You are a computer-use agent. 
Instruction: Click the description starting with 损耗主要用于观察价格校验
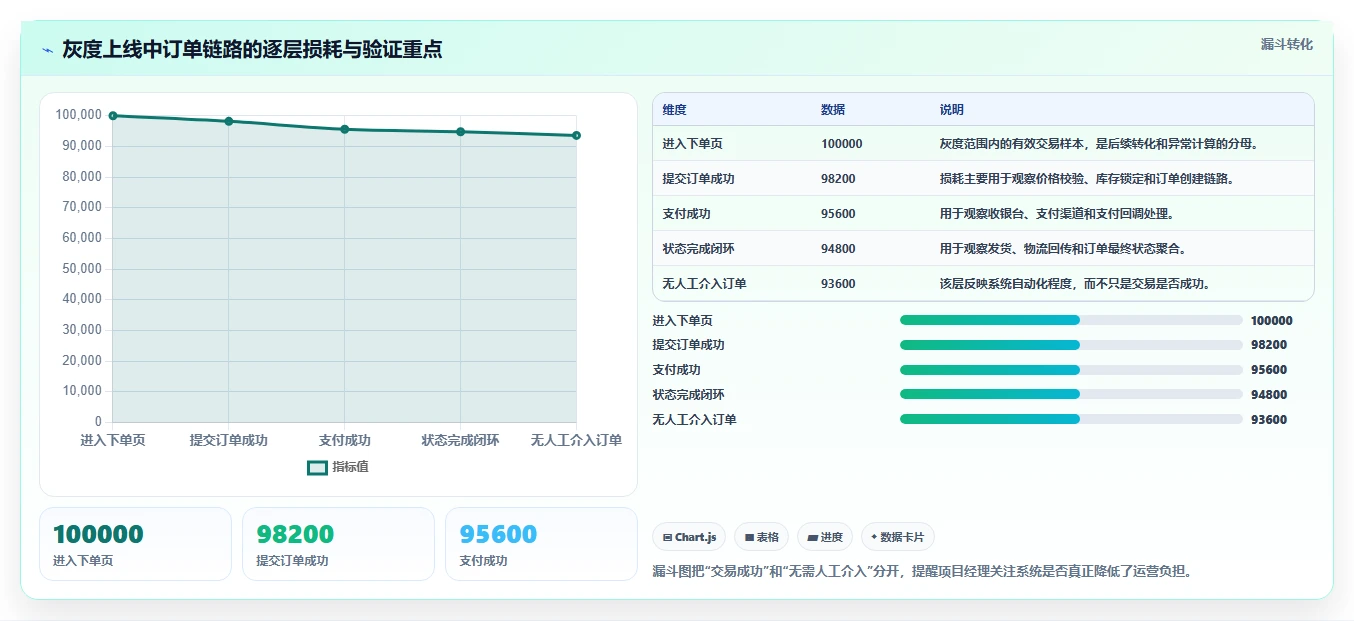[x=1086, y=179]
